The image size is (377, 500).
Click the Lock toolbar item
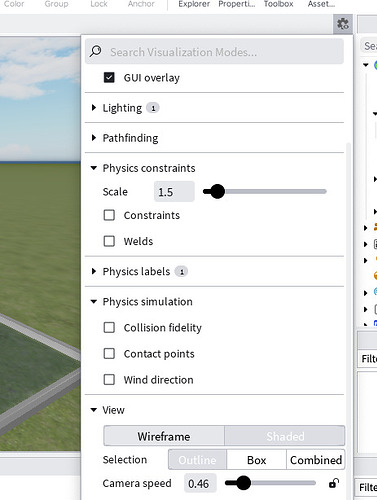coord(99,4)
